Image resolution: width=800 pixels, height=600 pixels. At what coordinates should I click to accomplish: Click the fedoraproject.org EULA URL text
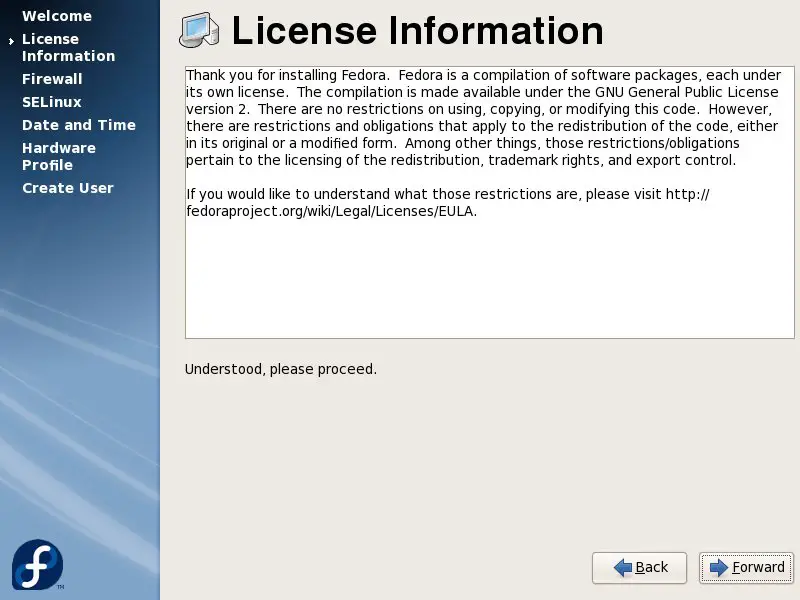331,211
